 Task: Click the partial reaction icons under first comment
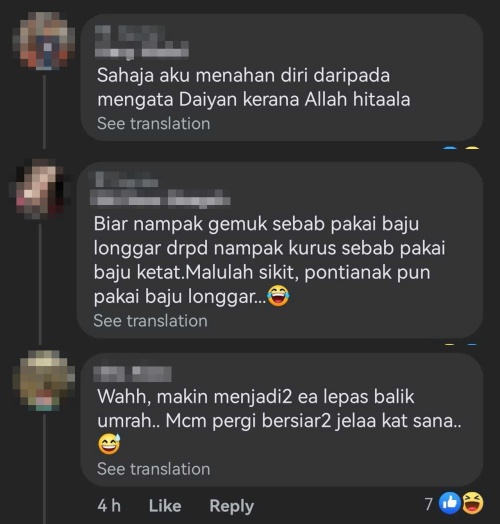tap(461, 148)
